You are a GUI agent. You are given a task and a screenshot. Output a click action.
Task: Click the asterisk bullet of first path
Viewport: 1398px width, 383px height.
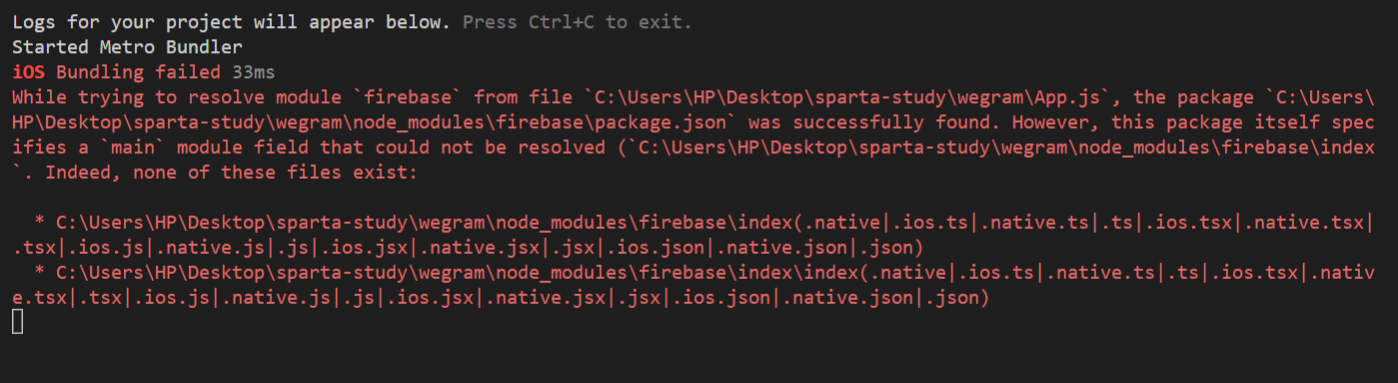[x=39, y=222]
